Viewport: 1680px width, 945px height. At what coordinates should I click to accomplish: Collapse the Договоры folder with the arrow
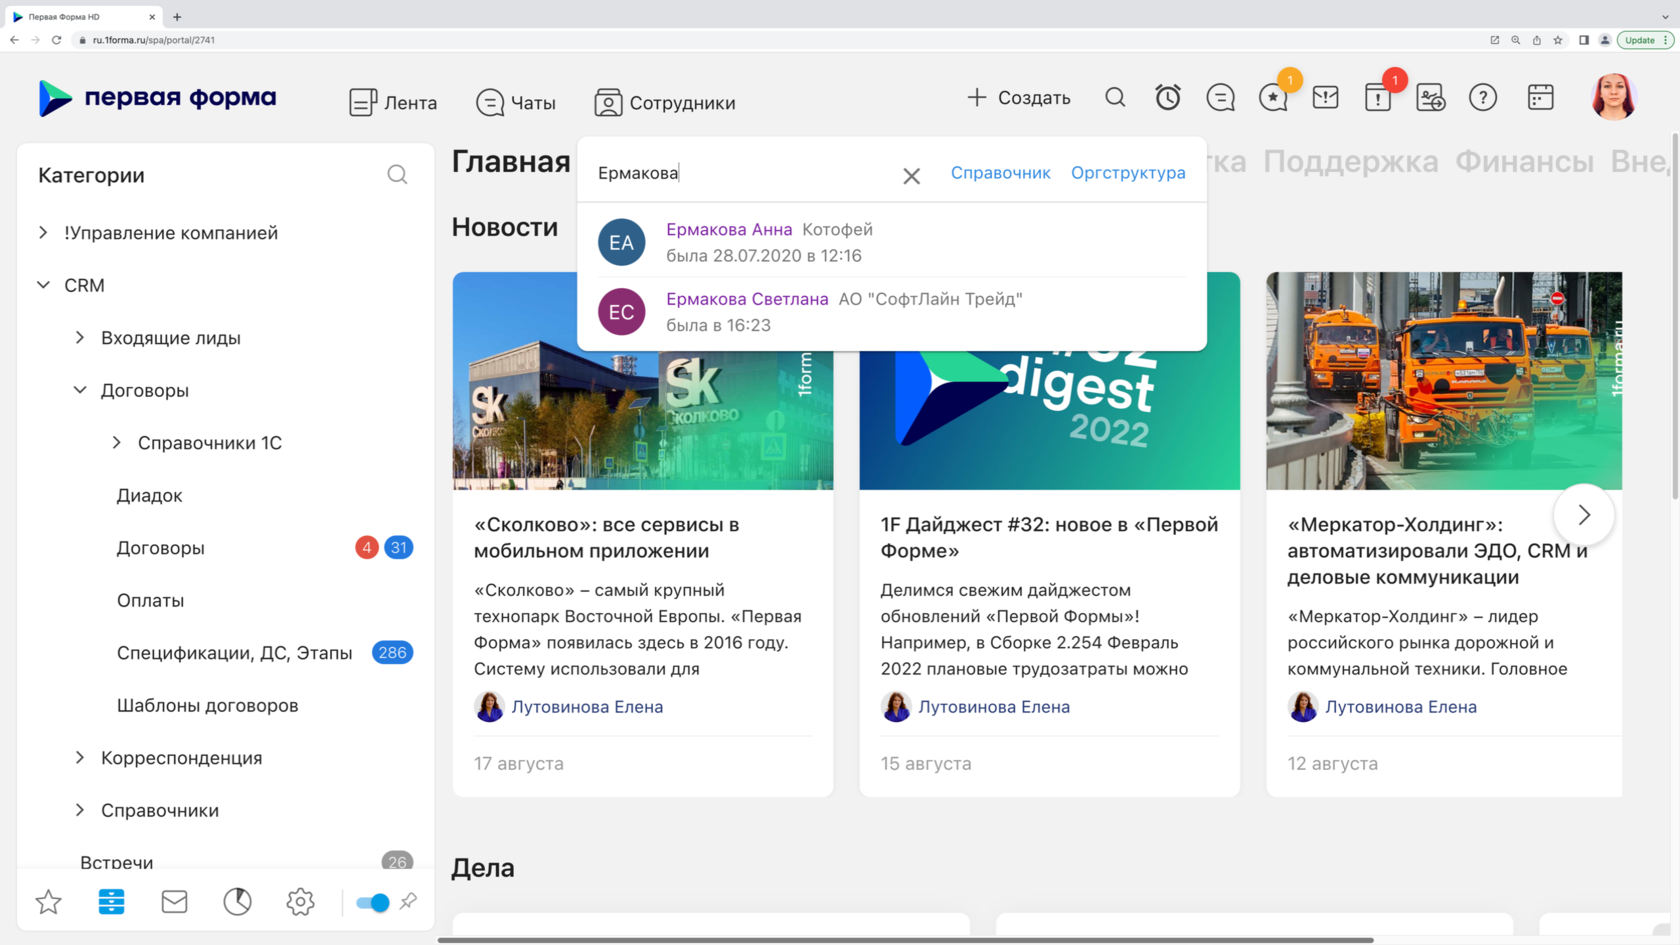click(80, 390)
